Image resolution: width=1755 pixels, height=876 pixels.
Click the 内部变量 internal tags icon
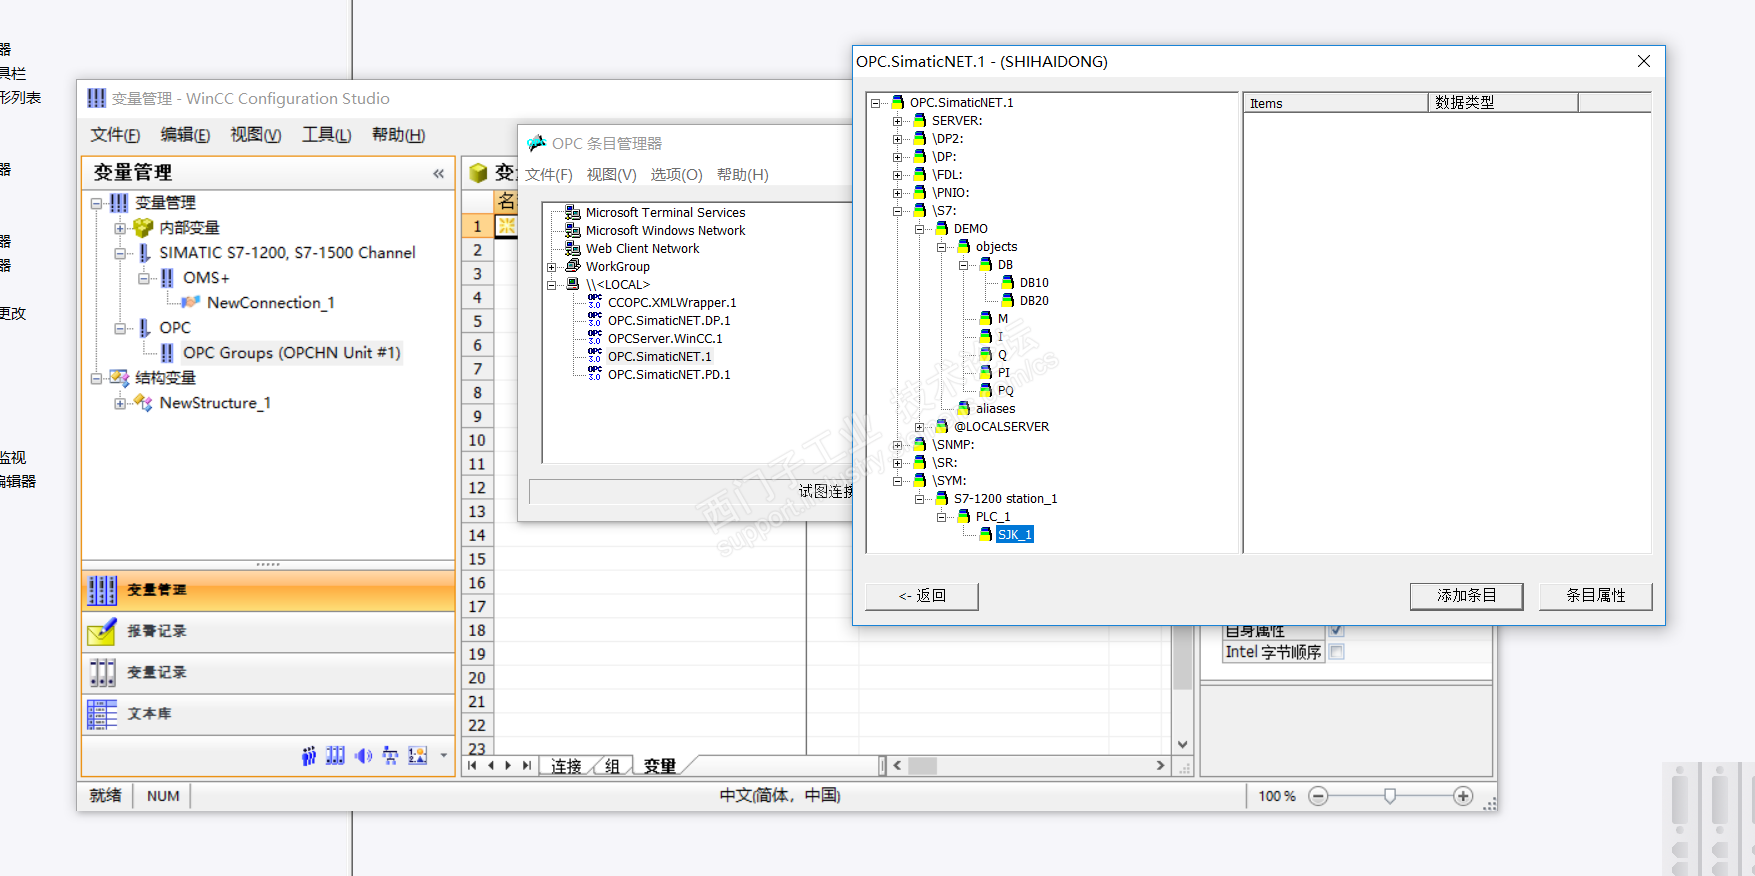[143, 228]
